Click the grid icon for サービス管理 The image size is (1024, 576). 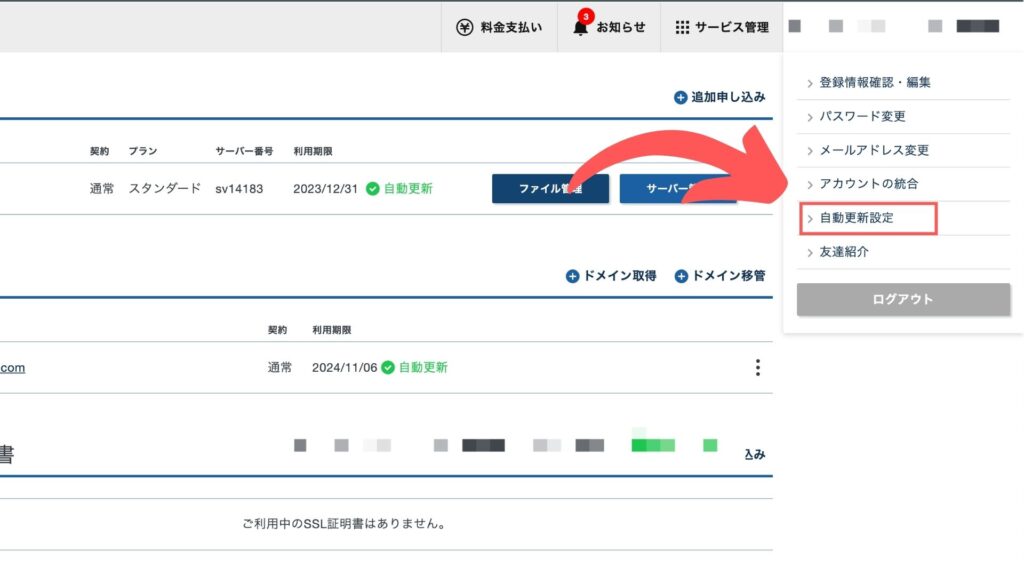coord(682,27)
